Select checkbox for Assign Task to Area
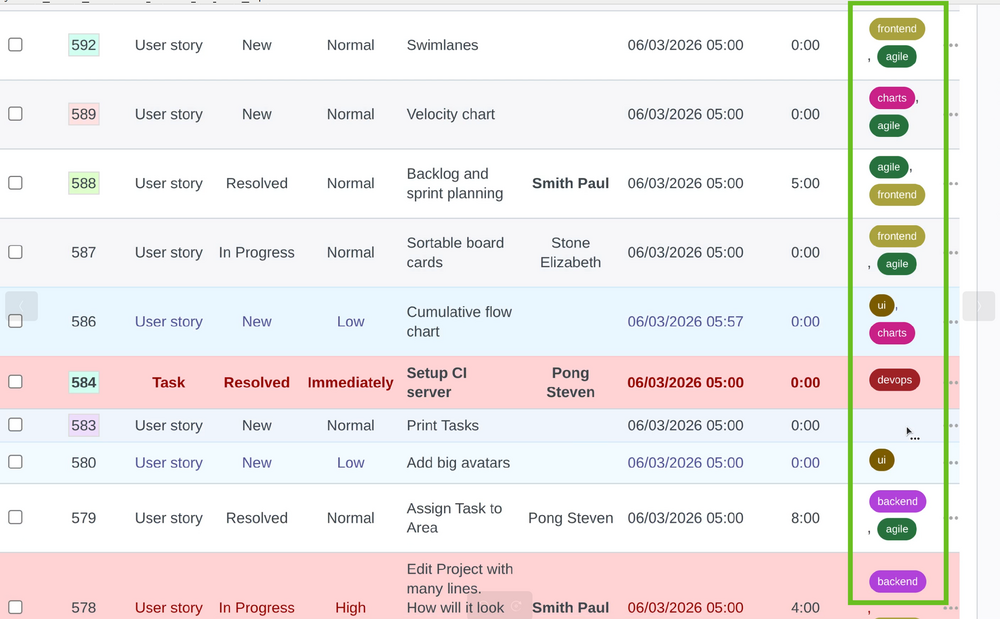Image resolution: width=1000 pixels, height=619 pixels. point(15,517)
